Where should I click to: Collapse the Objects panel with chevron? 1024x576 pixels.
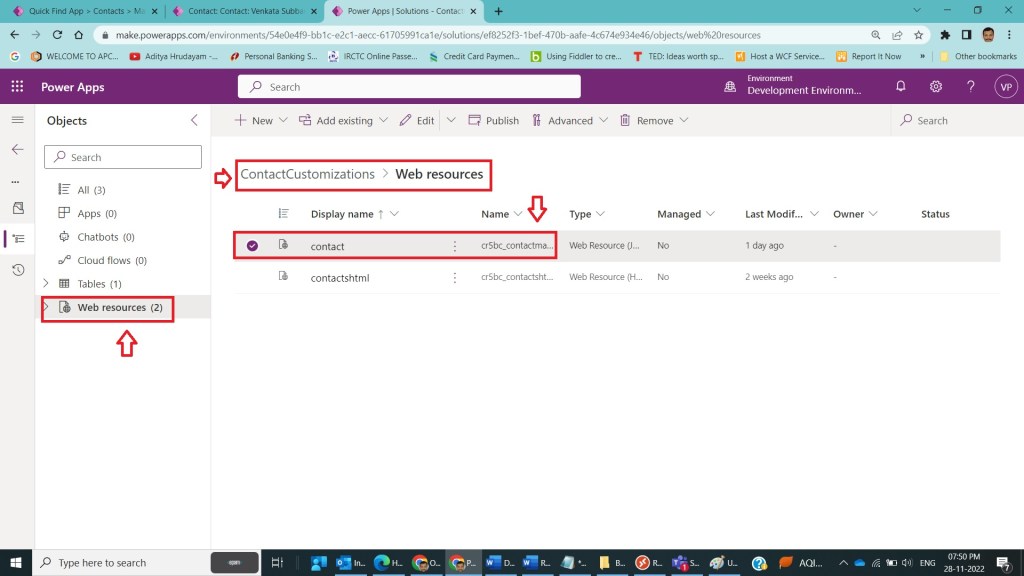(x=194, y=120)
